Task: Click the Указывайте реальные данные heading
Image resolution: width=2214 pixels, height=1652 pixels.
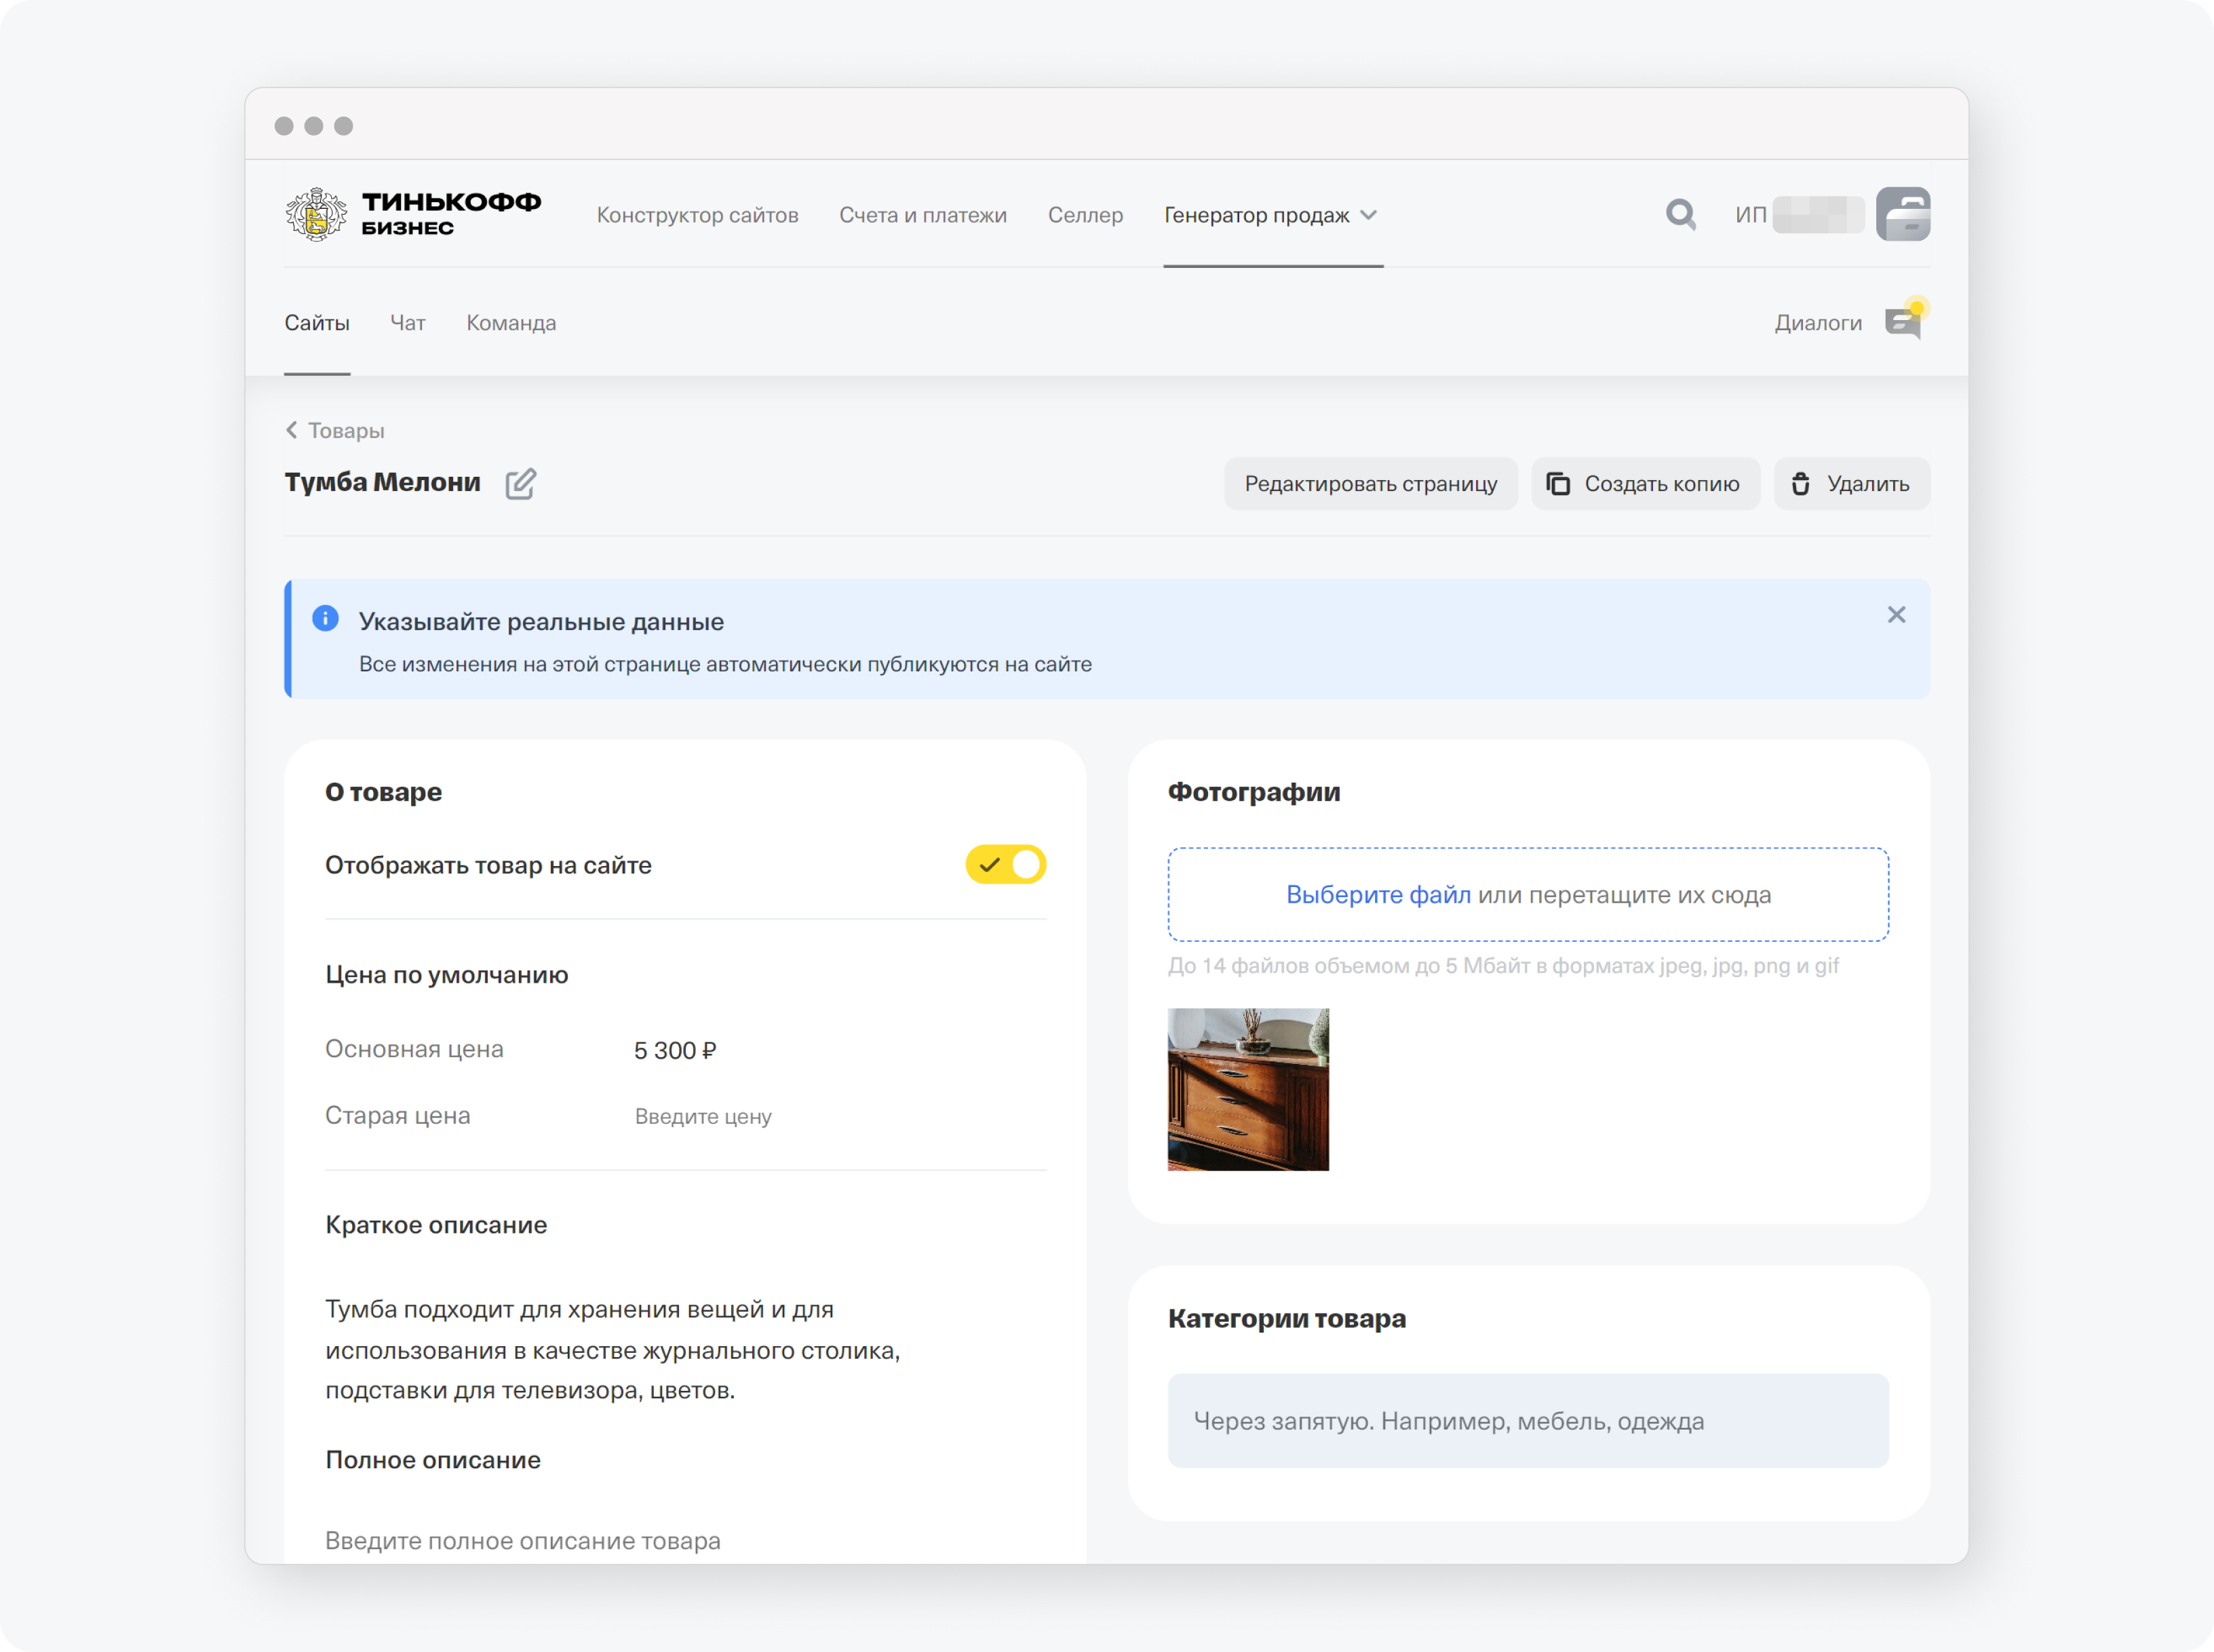Action: [541, 621]
